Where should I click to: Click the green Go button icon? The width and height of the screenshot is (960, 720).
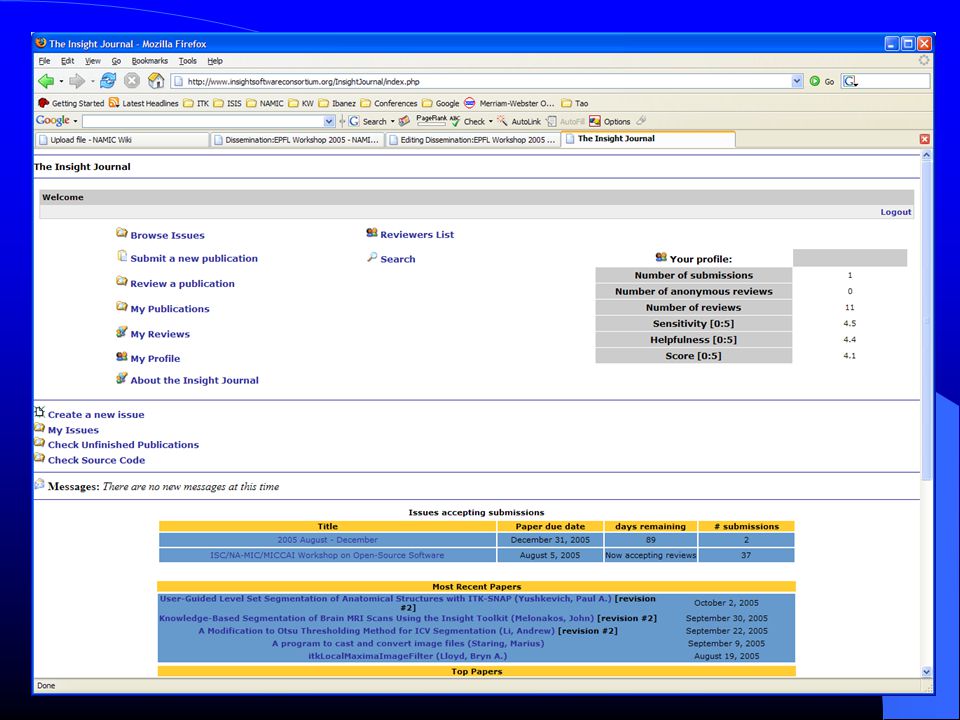(x=814, y=81)
